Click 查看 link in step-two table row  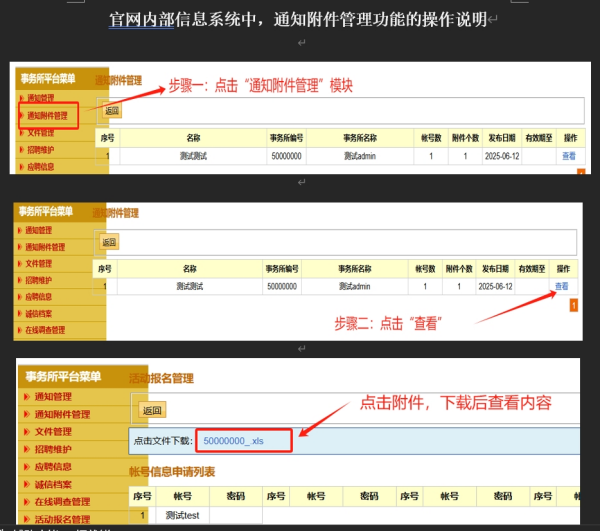561,286
